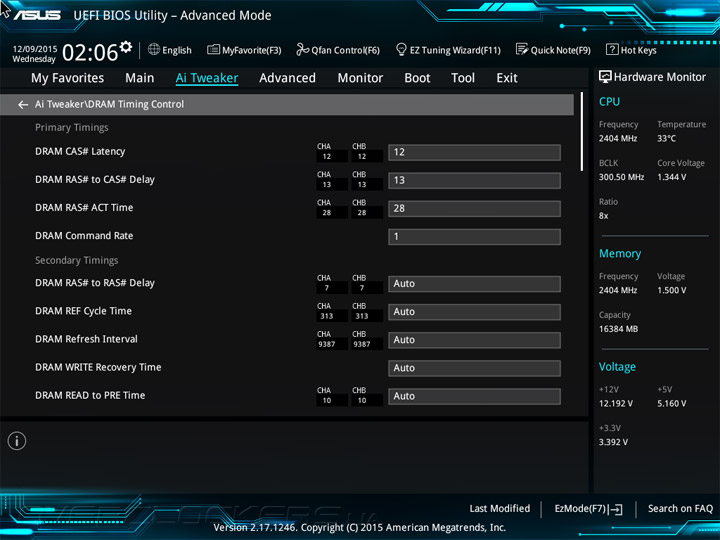This screenshot has width=720, height=540.
Task: Click CHB value 313 for REF Cycle Time
Action: [362, 316]
